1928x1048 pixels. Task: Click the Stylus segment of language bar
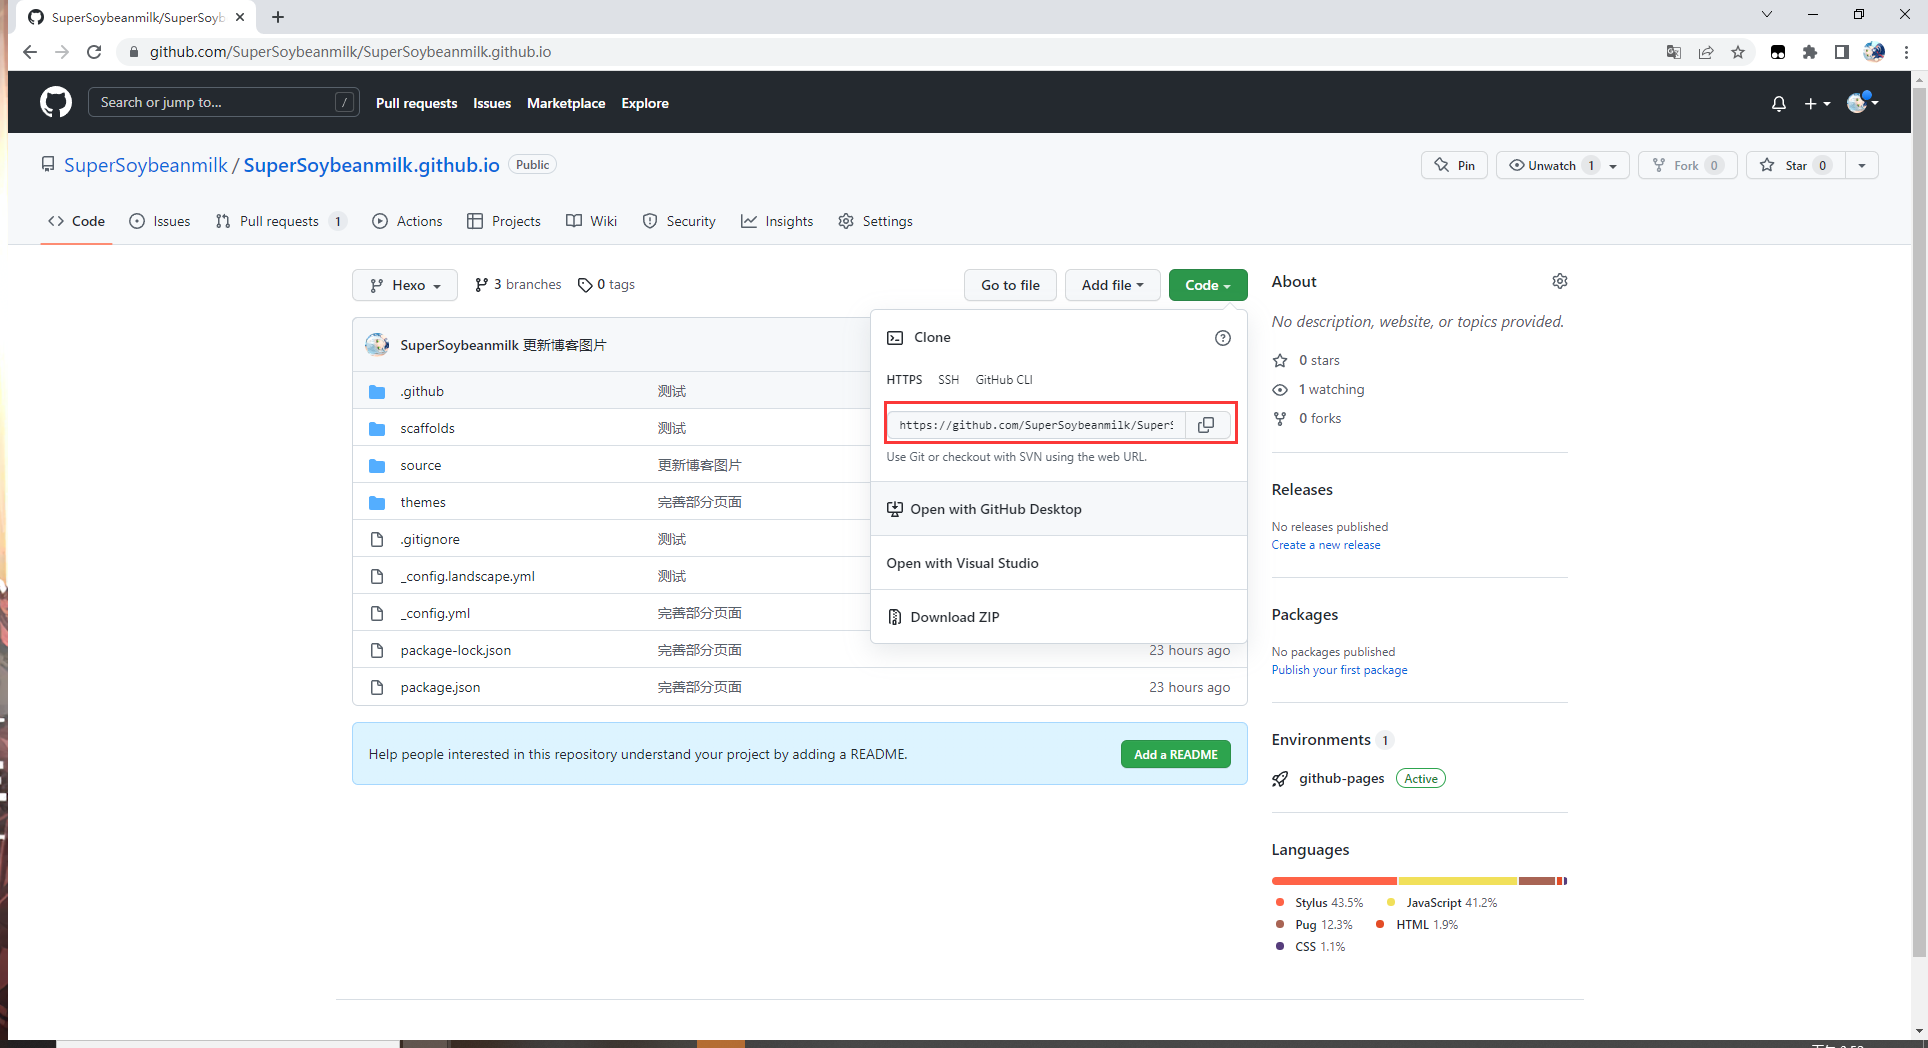1334,881
